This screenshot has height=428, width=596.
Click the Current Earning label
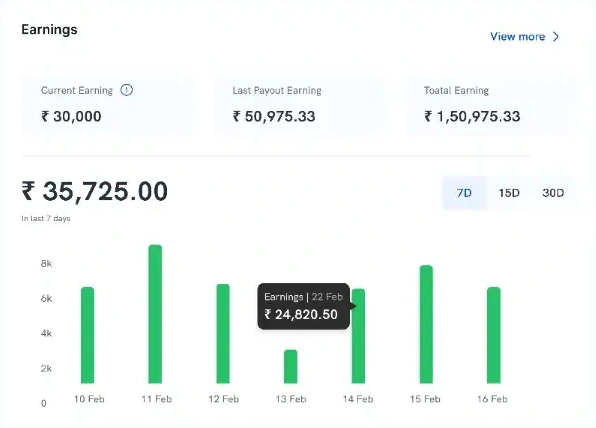[x=77, y=90]
